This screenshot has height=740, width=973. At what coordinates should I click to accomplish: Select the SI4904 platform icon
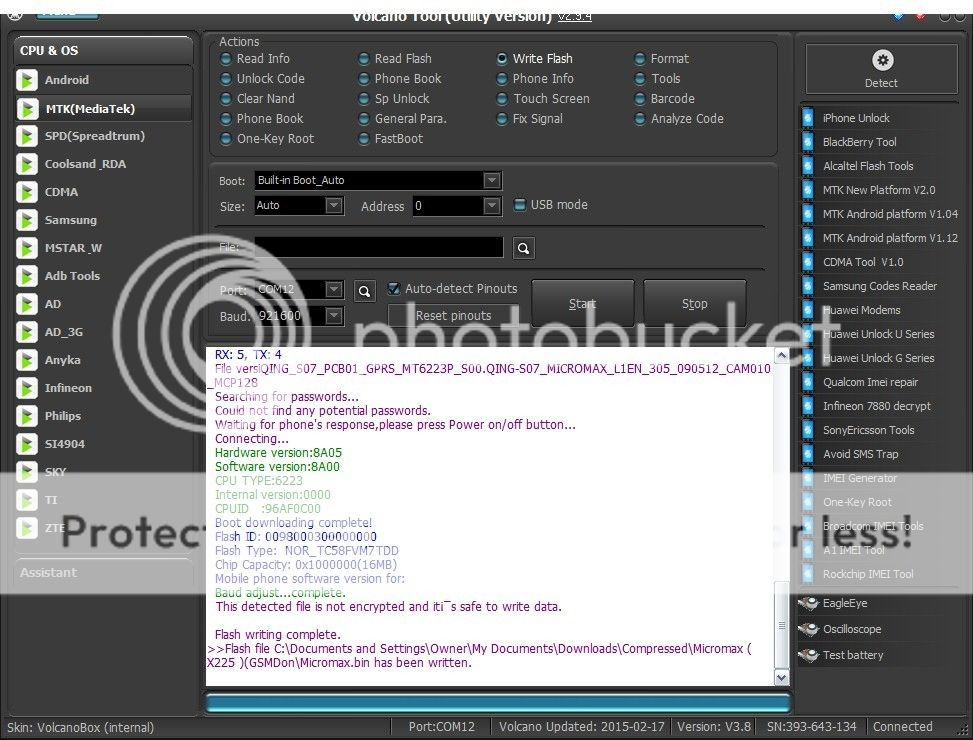click(27, 444)
